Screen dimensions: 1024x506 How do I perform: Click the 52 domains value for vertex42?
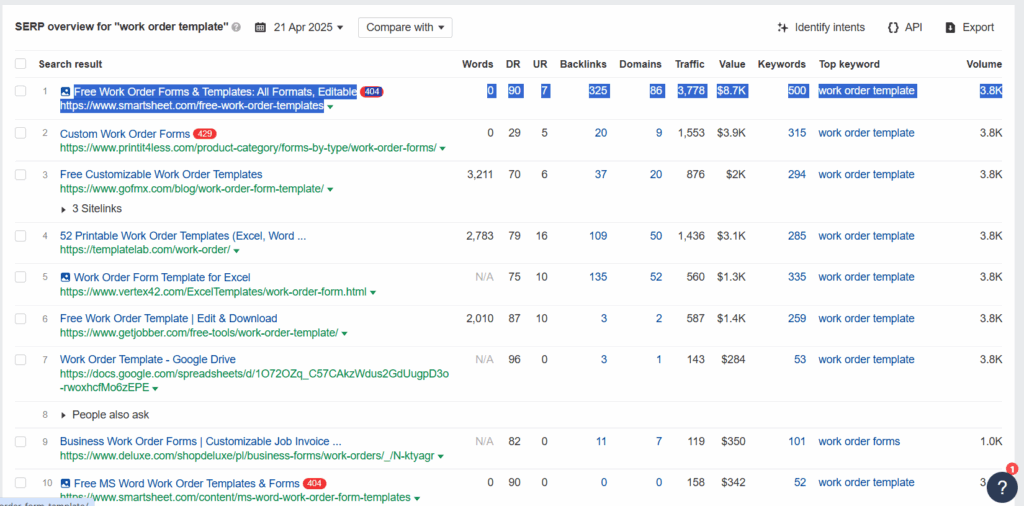656,277
